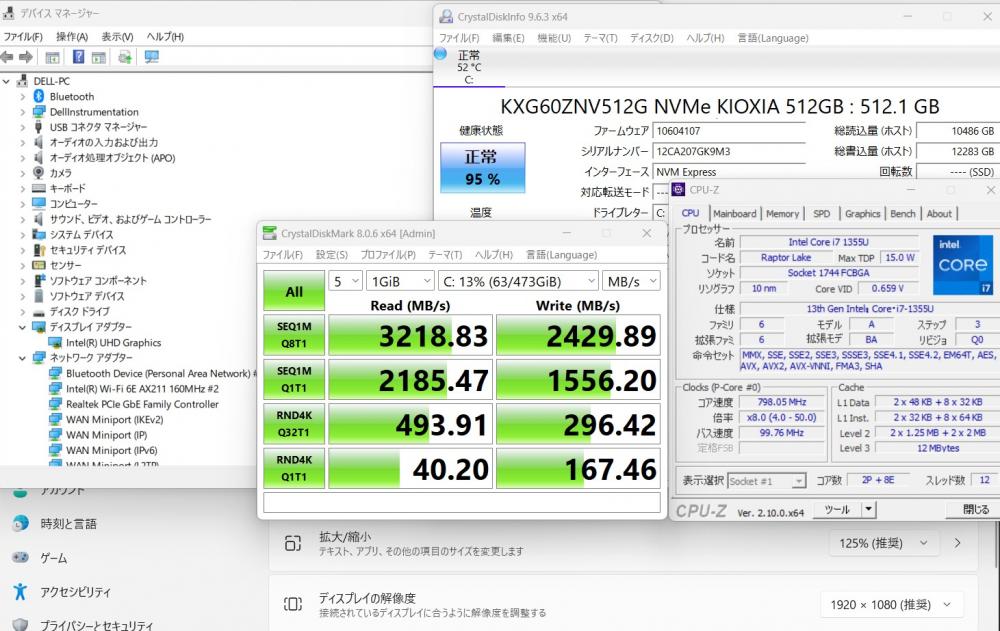Switch to the Memory tab in CPU-Z
Screen dimensions: 1000x631
coord(782,214)
